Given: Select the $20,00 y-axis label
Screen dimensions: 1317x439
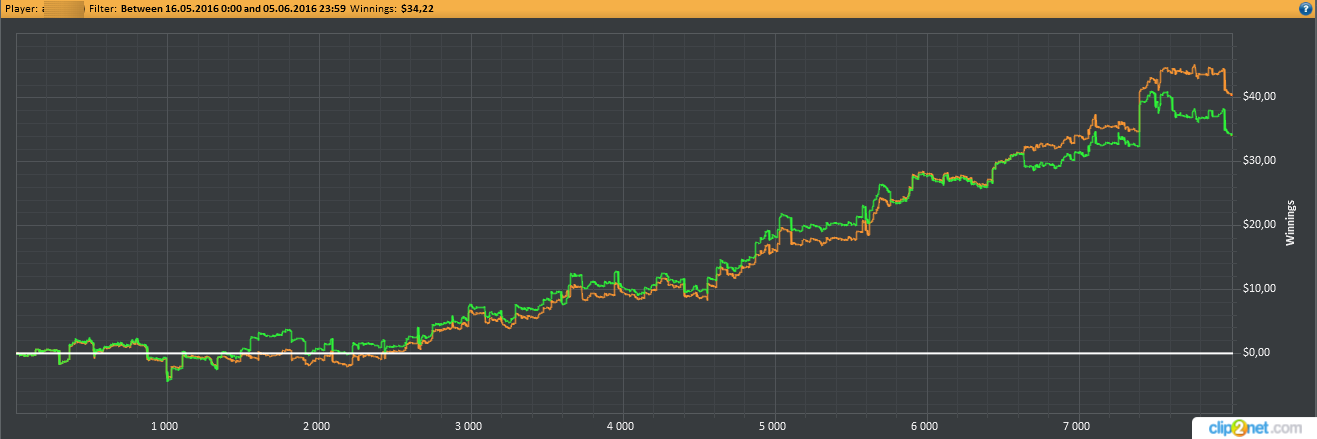Looking at the screenshot, I should coord(1257,224).
